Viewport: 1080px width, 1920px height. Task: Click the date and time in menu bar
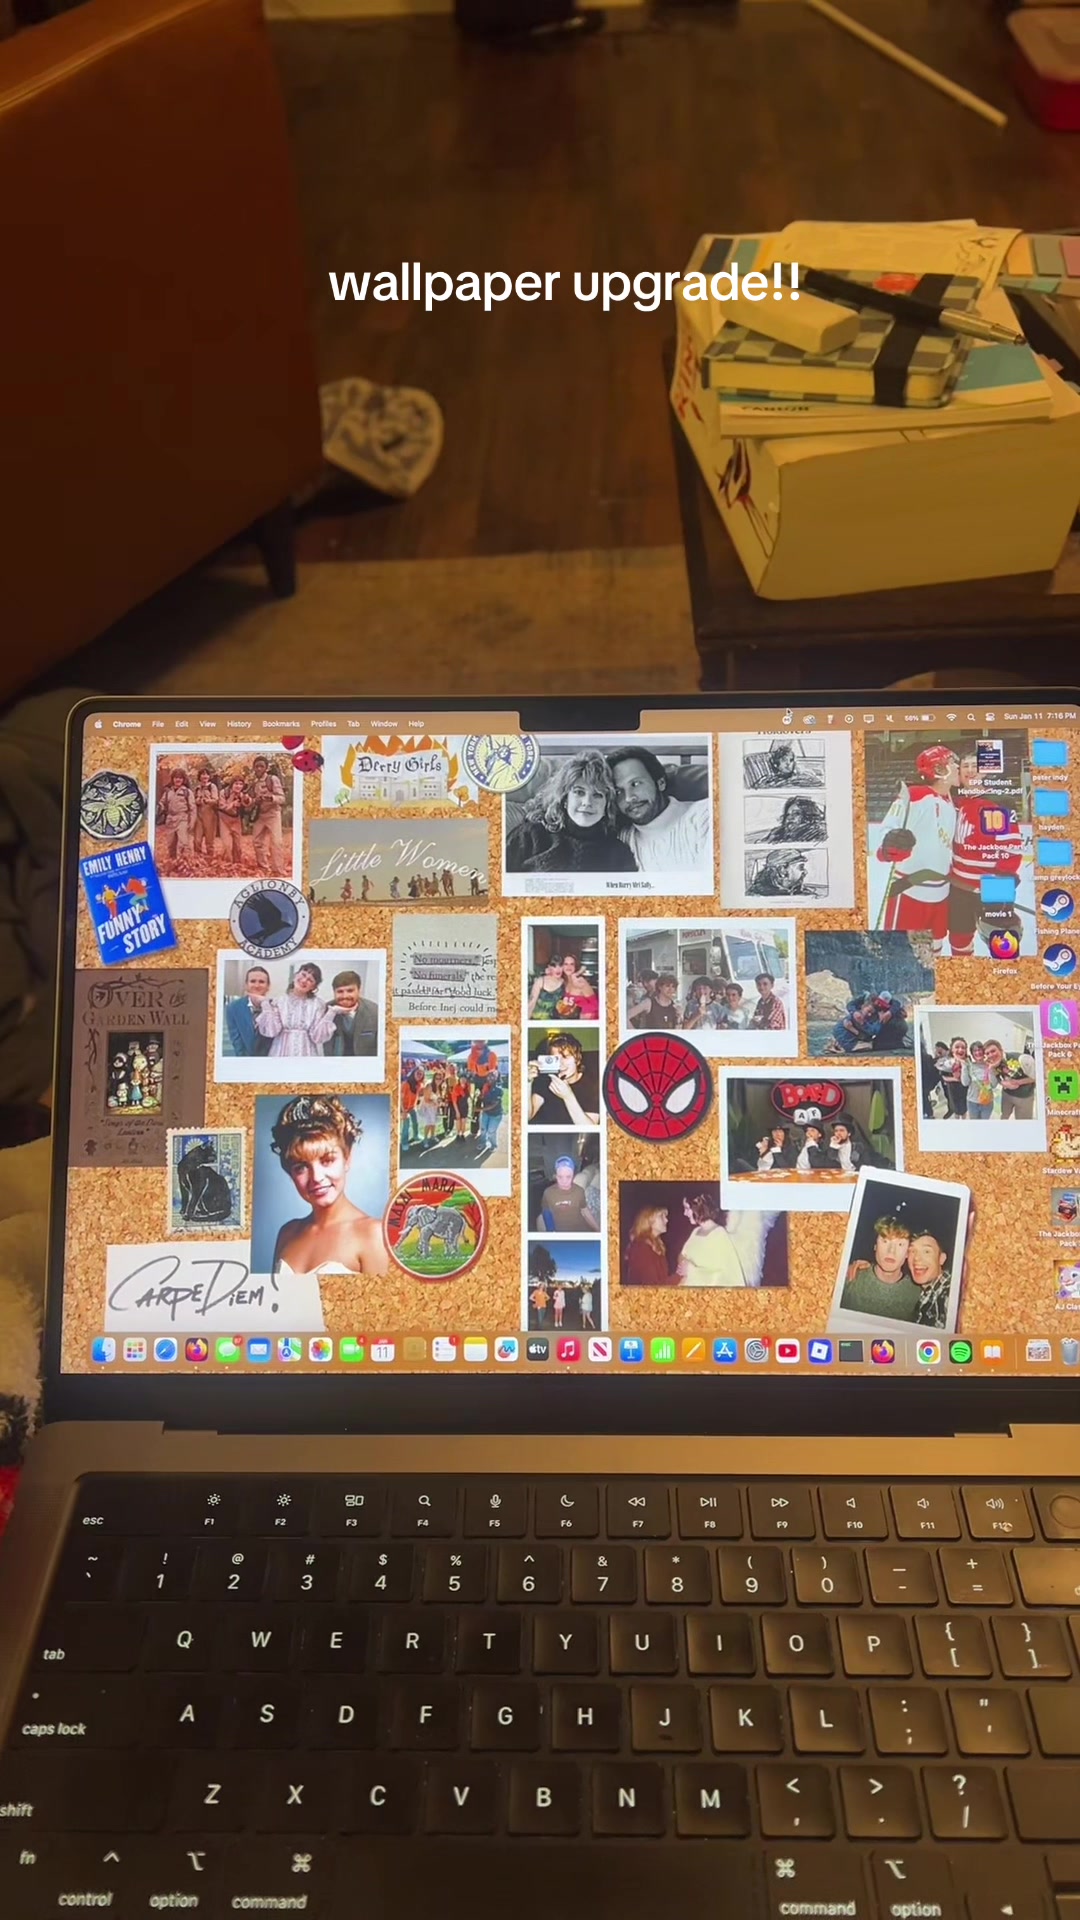tap(1040, 716)
